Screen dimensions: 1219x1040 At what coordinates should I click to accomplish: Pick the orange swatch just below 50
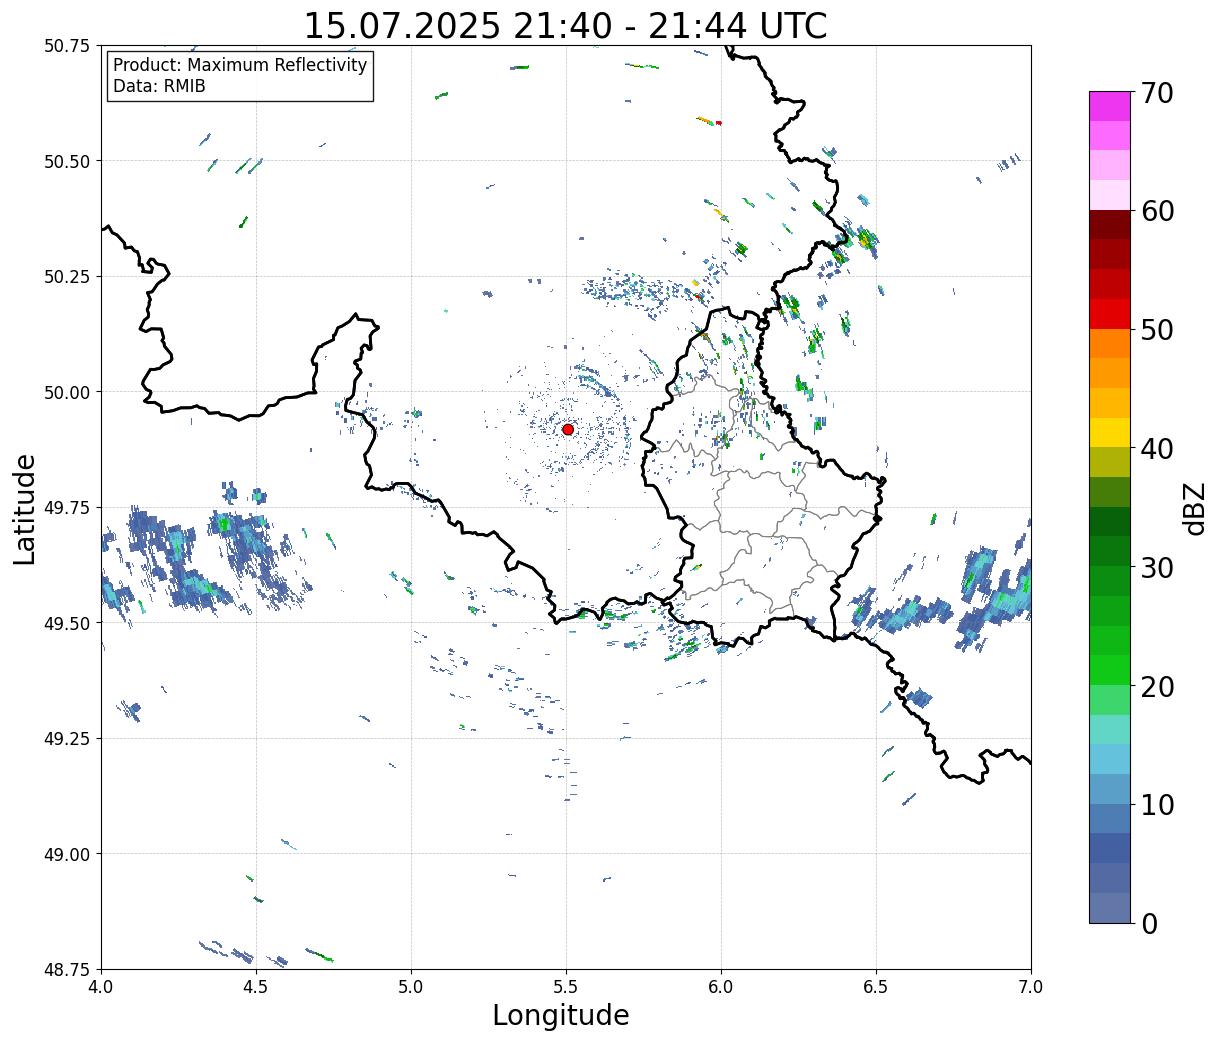(1110, 343)
